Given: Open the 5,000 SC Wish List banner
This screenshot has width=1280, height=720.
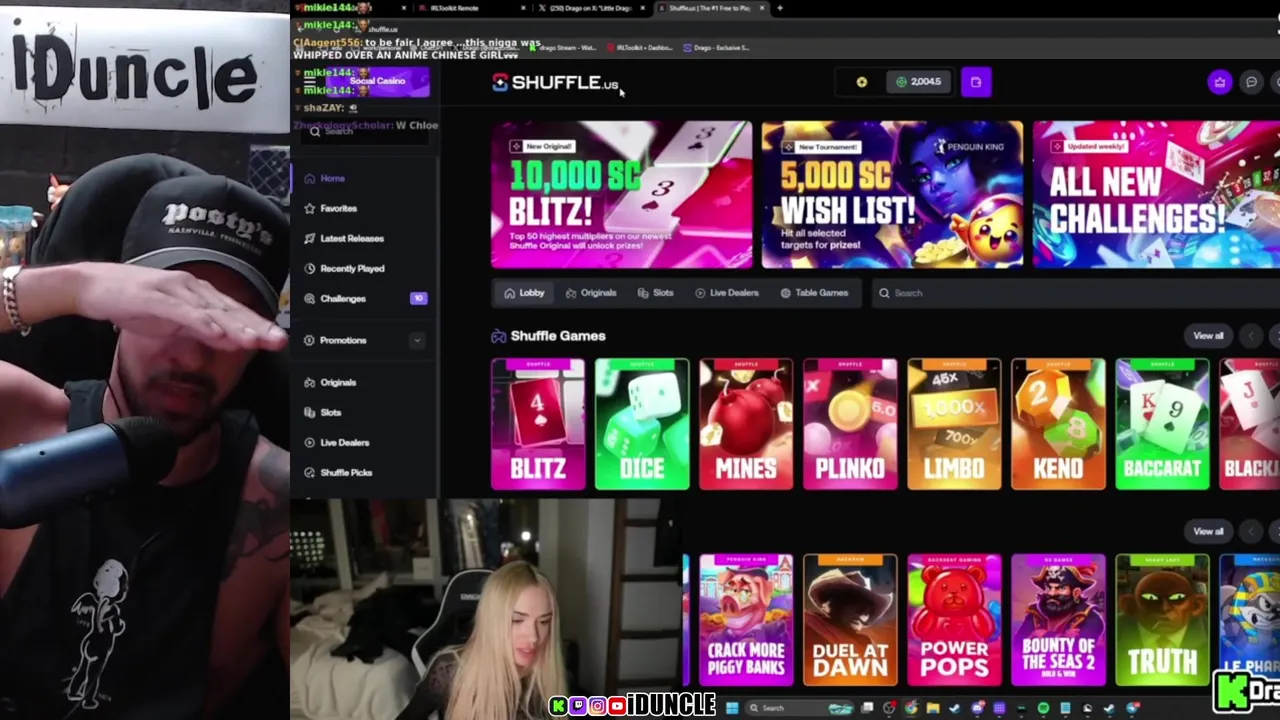Looking at the screenshot, I should pos(892,195).
